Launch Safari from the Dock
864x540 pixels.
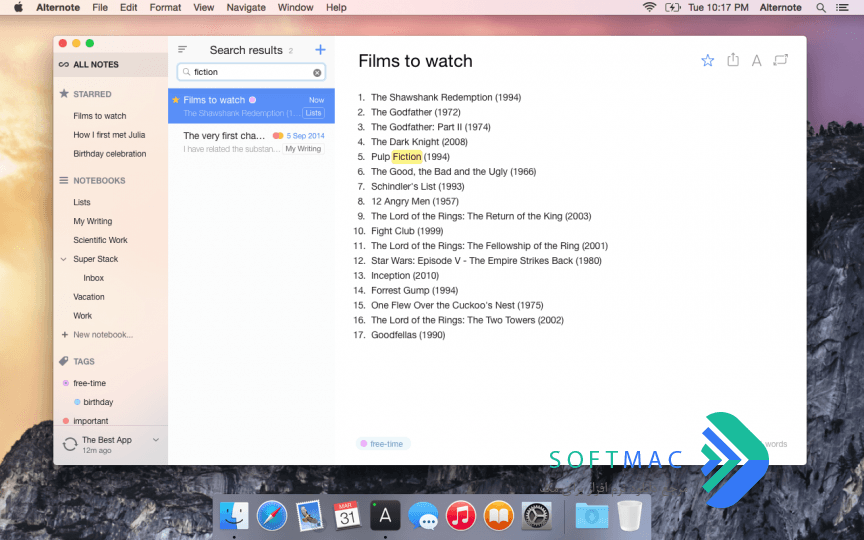pos(272,516)
